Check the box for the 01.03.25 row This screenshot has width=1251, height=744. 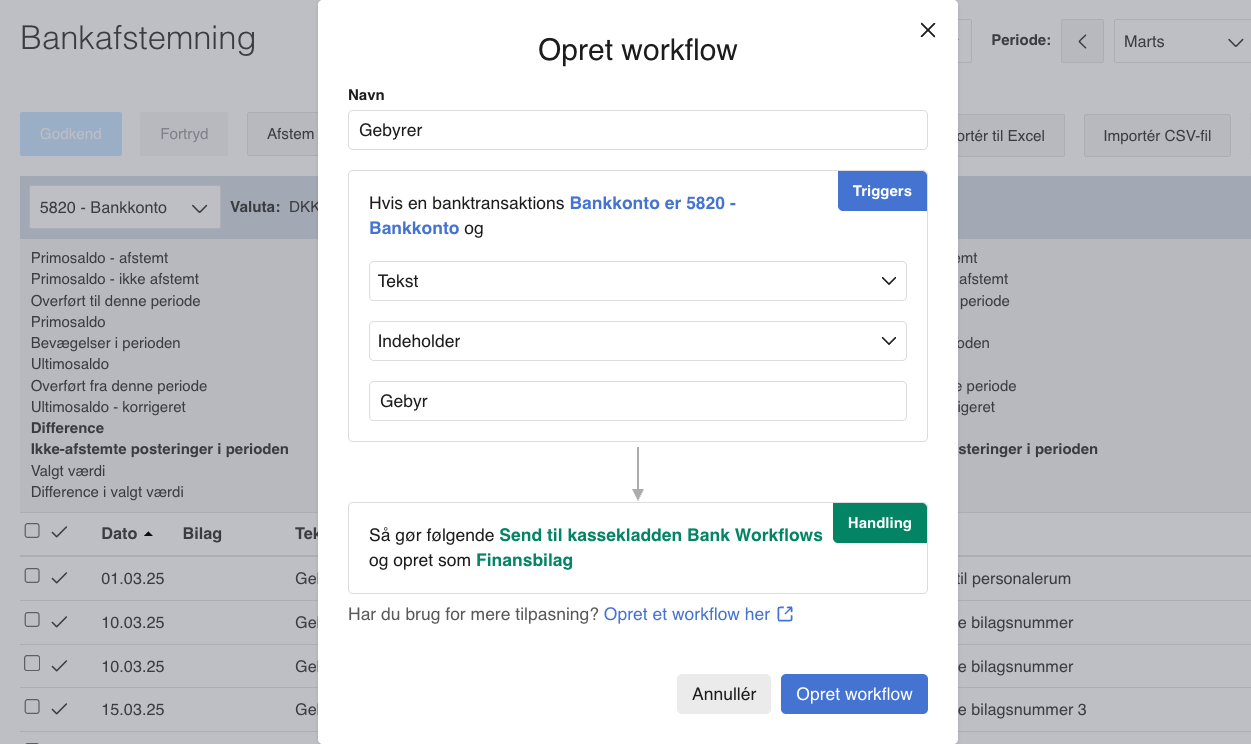coord(32,576)
